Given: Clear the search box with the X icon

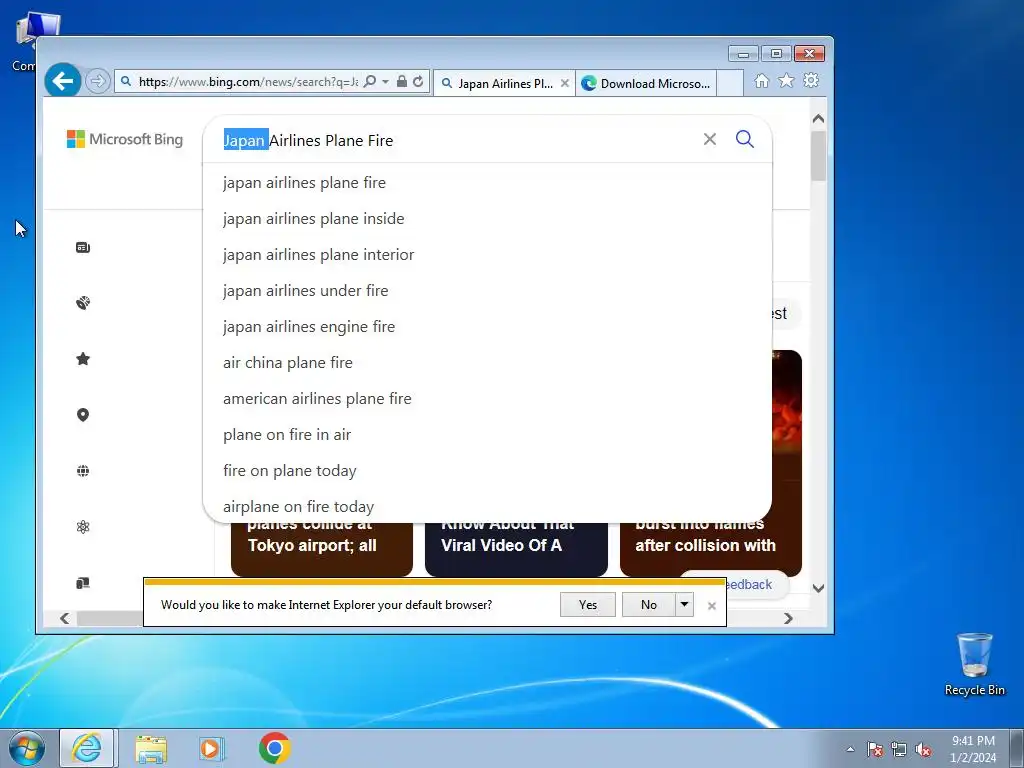Looking at the screenshot, I should [710, 139].
